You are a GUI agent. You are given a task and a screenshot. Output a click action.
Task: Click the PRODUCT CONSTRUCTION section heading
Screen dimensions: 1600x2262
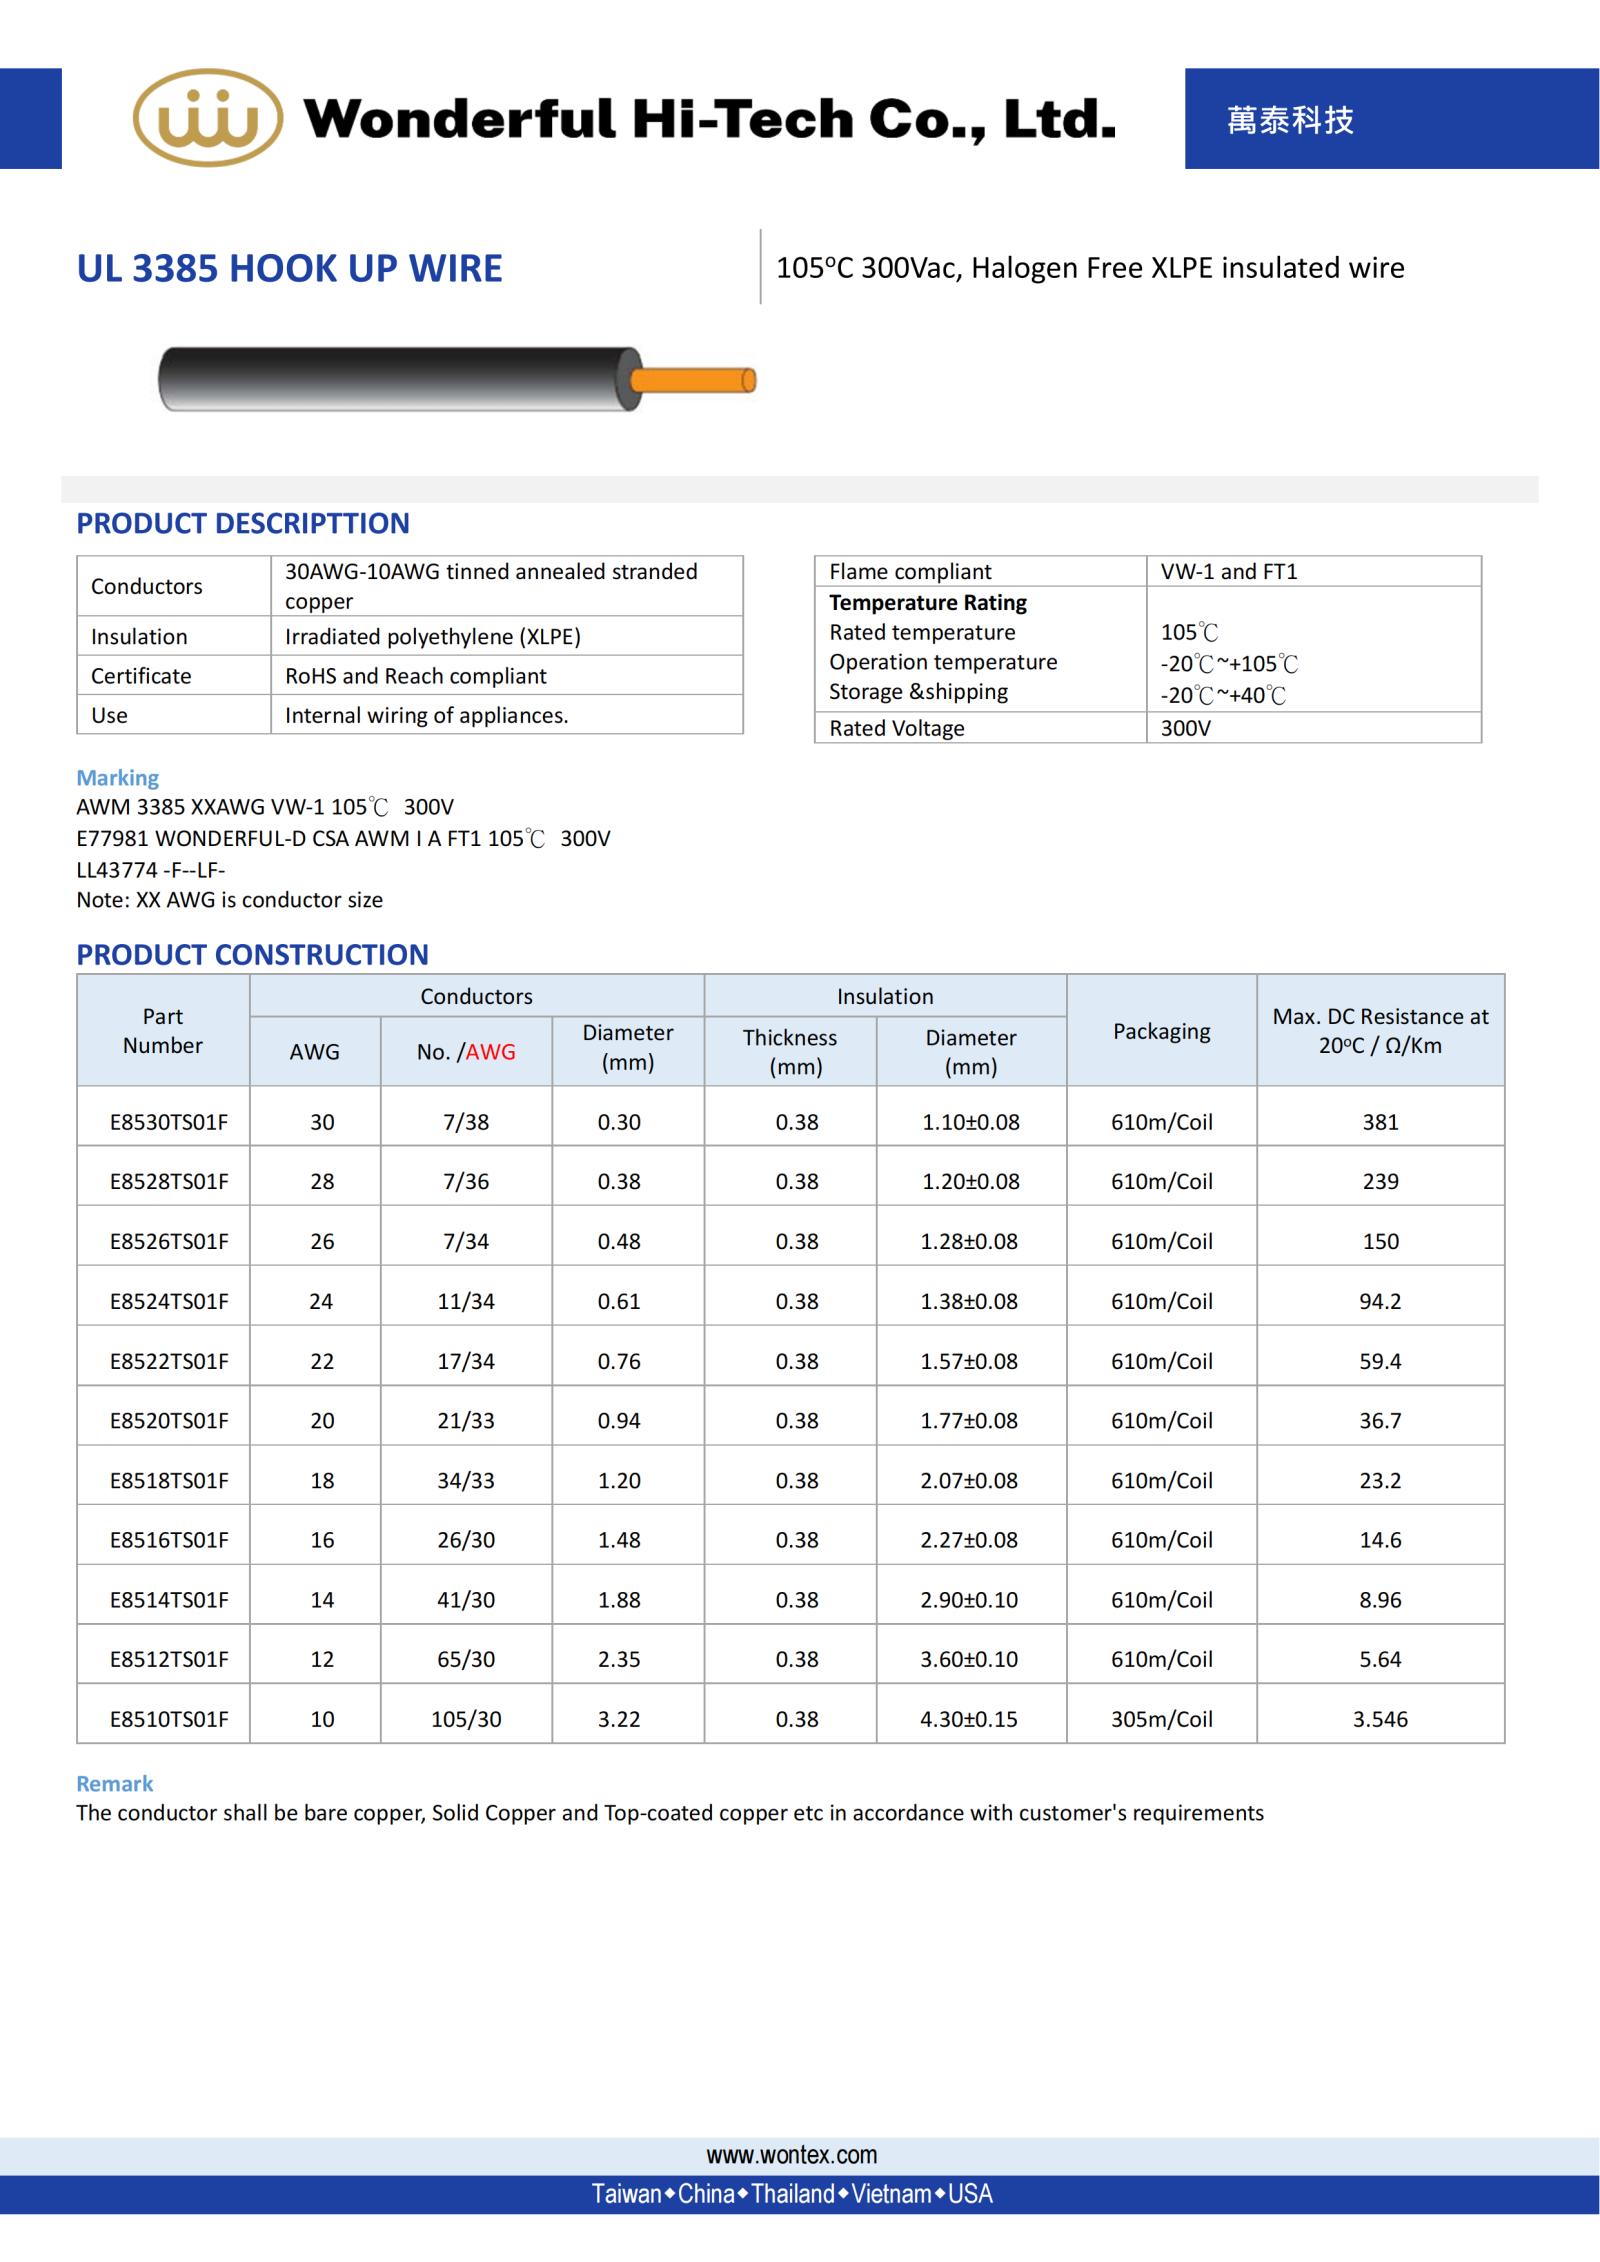click(252, 954)
